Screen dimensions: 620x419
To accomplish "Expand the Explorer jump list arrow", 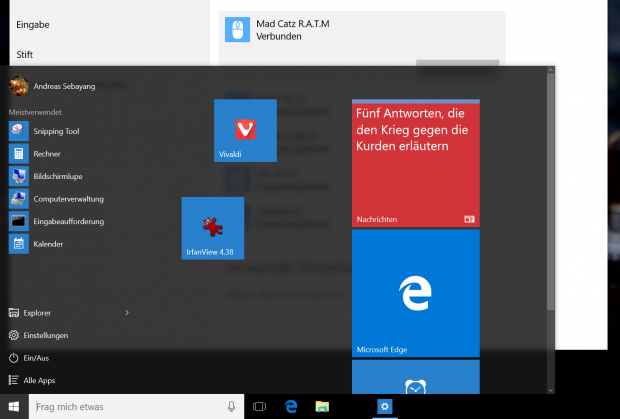I will (127, 313).
